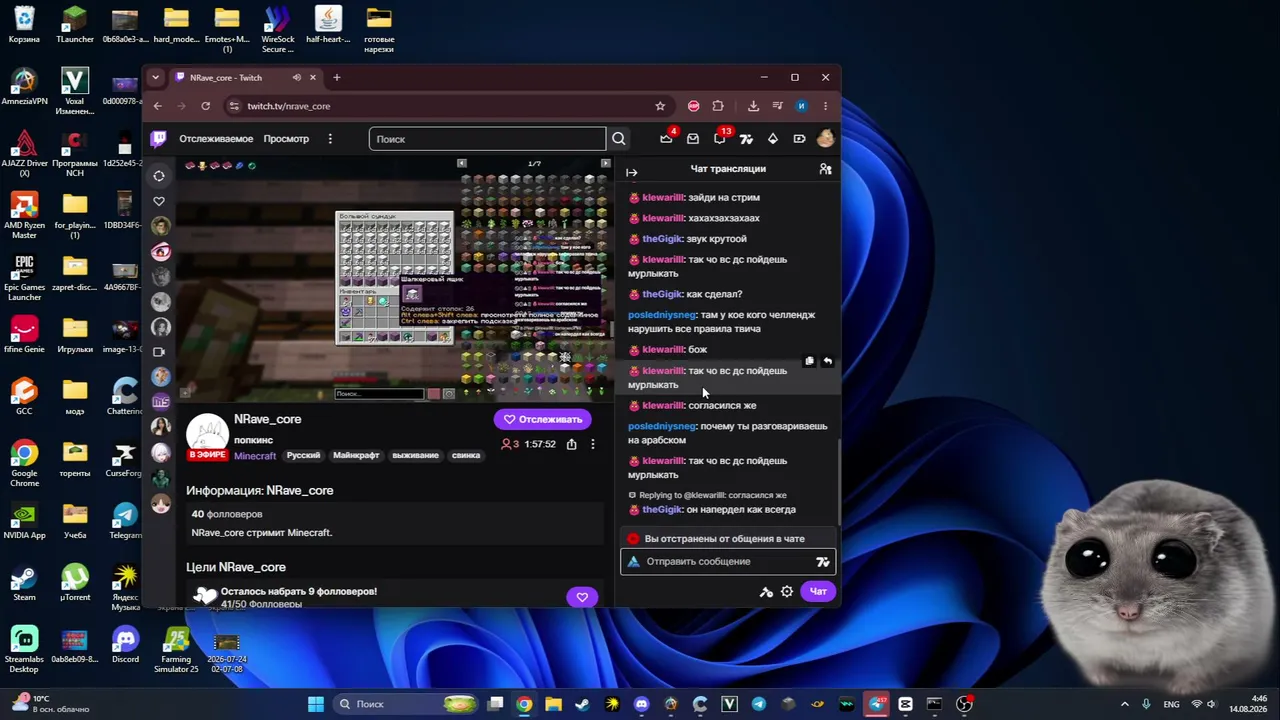Select the Русский tag
Image resolution: width=1280 pixels, height=720 pixels.
[303, 455]
